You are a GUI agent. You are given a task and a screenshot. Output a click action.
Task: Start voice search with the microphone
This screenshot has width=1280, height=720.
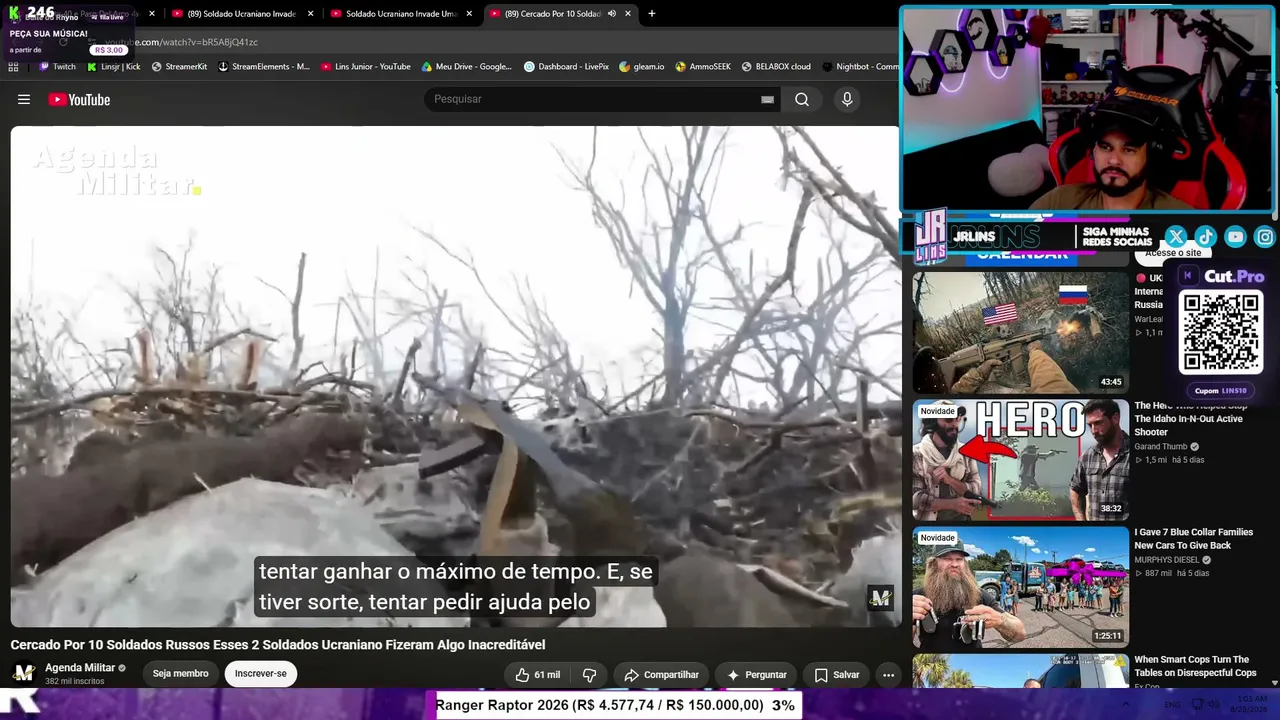[847, 99]
